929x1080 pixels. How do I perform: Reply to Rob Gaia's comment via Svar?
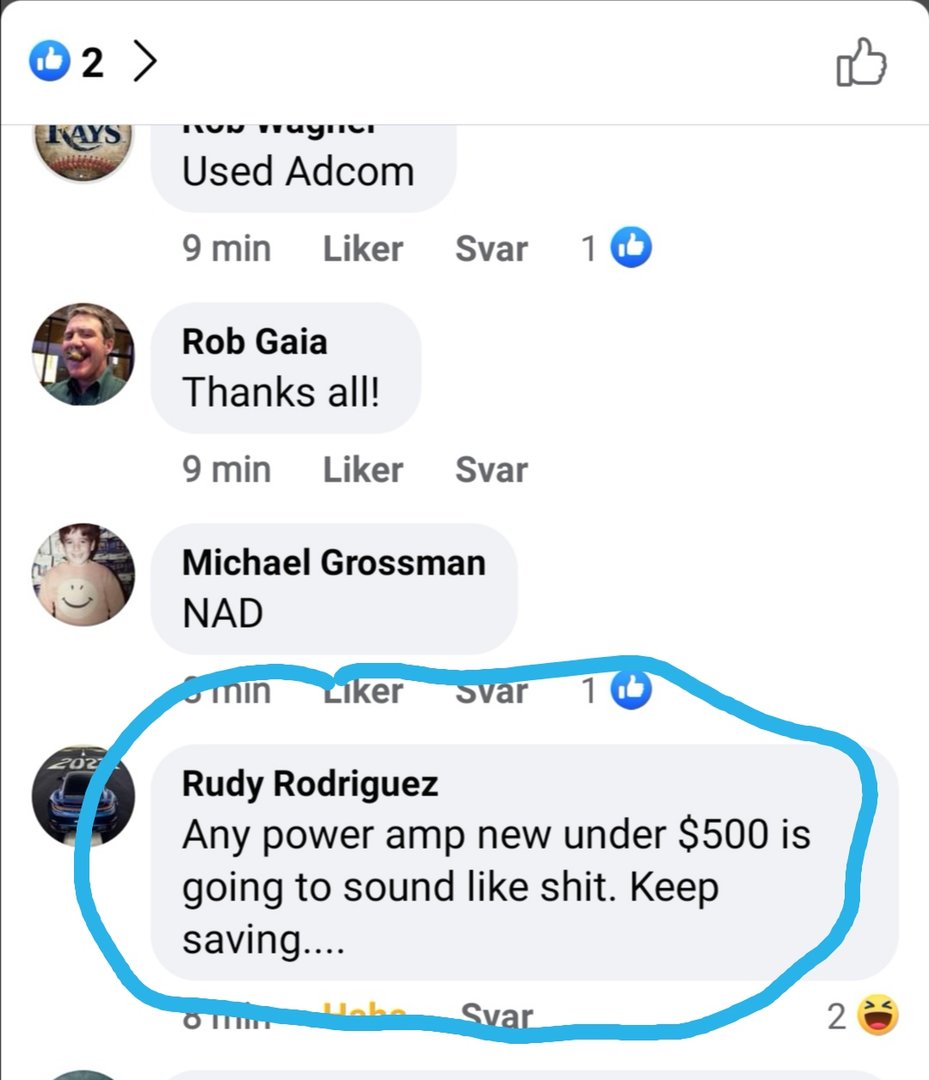(491, 470)
